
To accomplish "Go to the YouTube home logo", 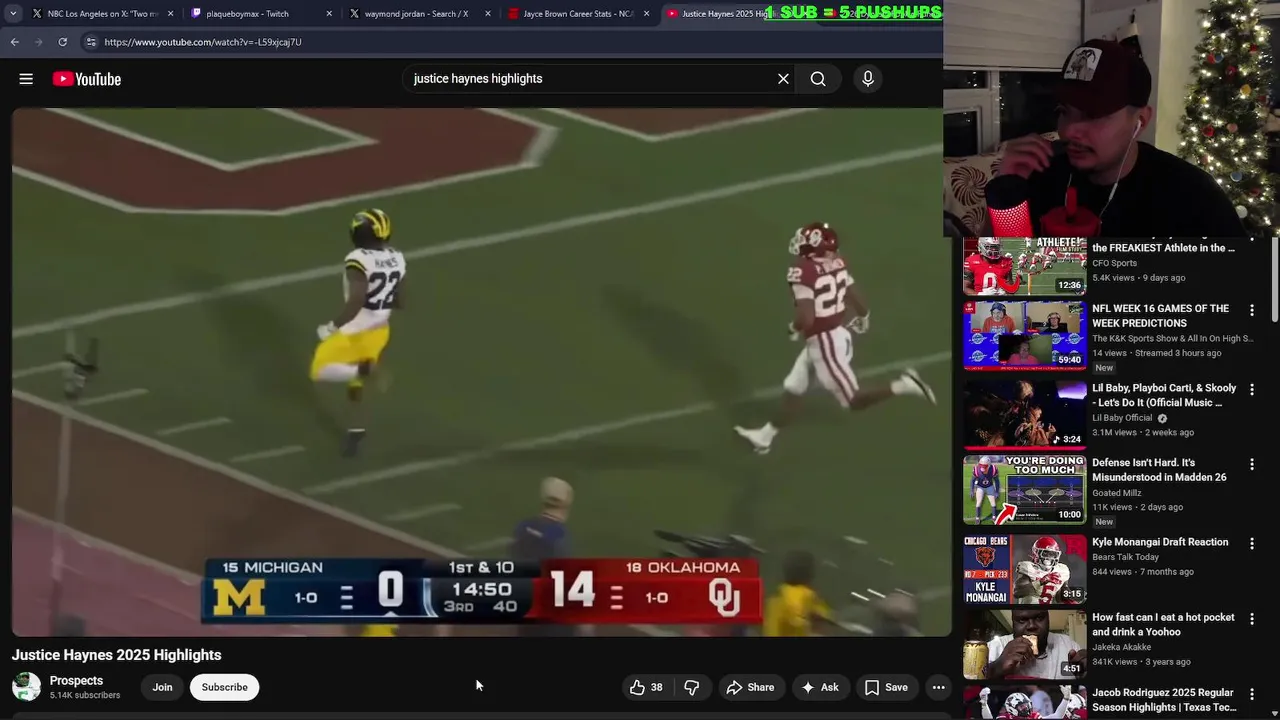I will 87,79.
